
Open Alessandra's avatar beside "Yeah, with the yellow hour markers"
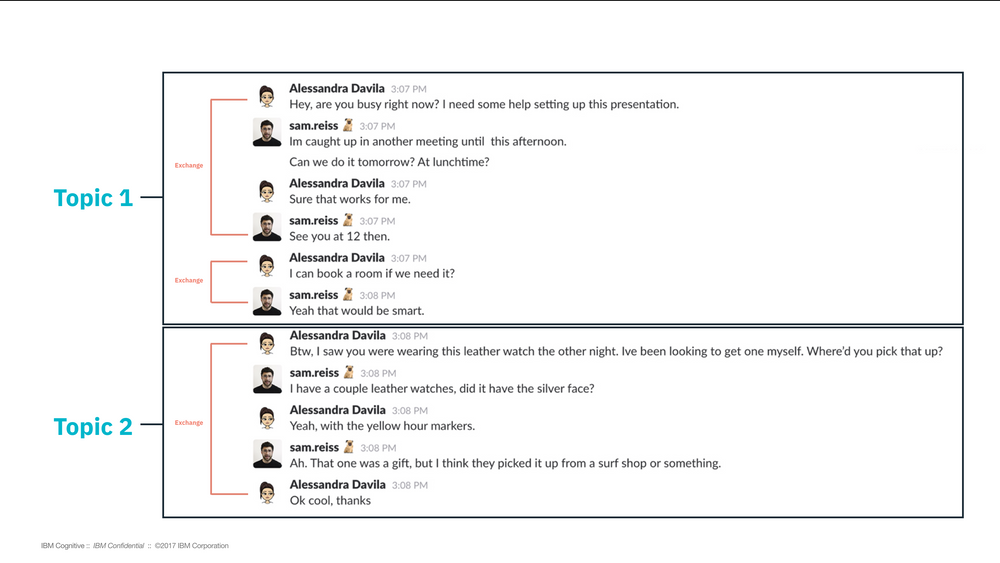click(266, 417)
